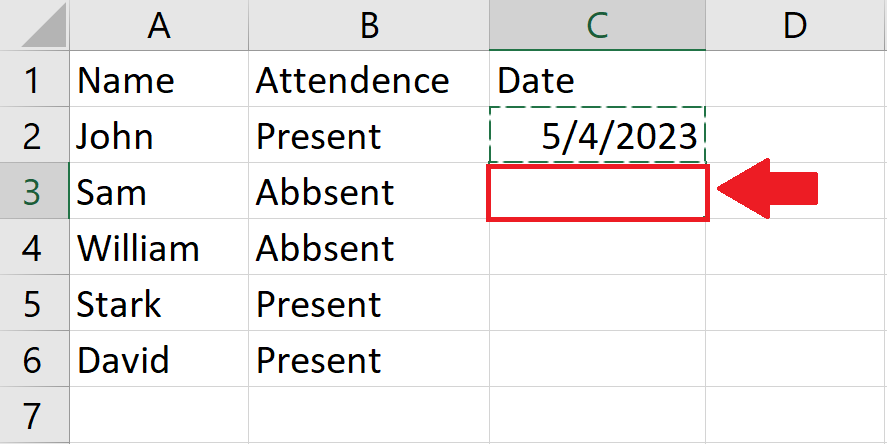
Task: Select row 3 header
Action: pos(35,191)
